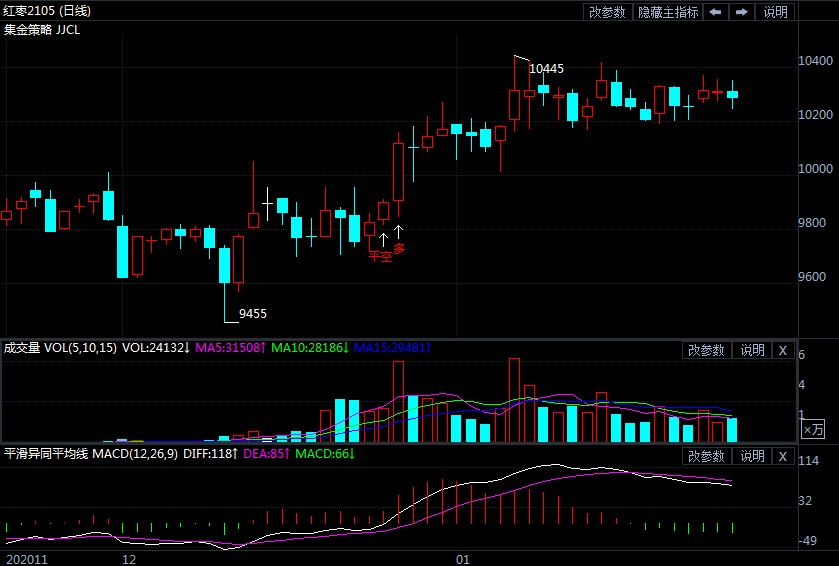Screen dimensions: 839x566
Task: Click 隐藏主指标 to hide the main indicator
Action: point(668,12)
